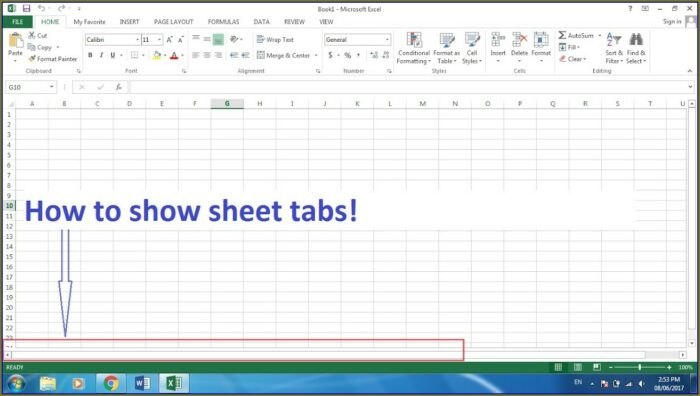The height and width of the screenshot is (396, 700).
Task: Open Format as Table gallery
Action: (446, 48)
